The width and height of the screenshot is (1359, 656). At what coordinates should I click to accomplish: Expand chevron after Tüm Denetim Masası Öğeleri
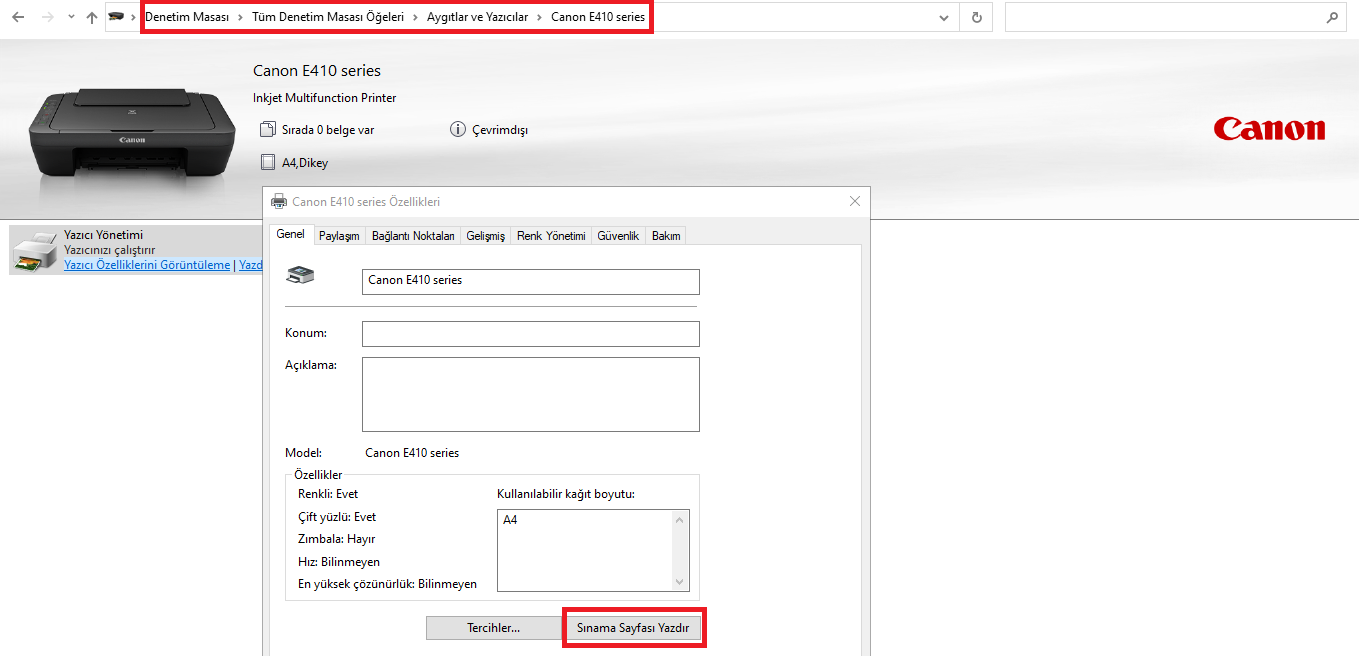point(417,17)
